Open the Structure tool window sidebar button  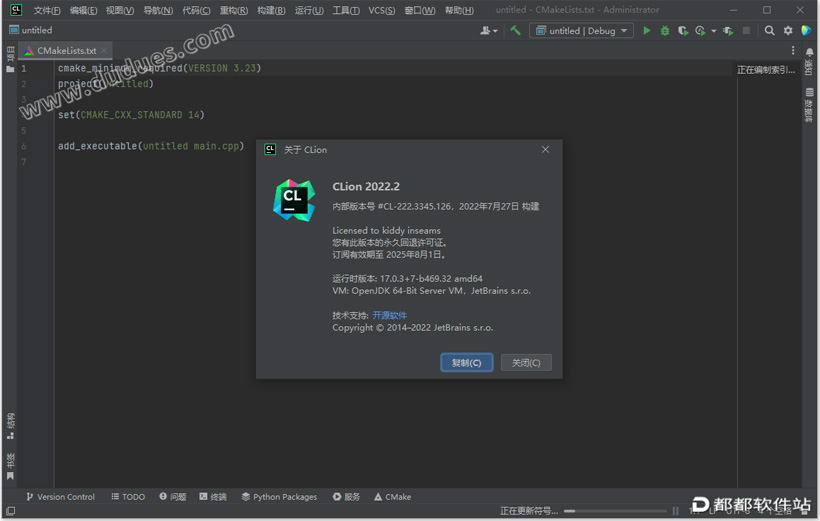pos(10,426)
